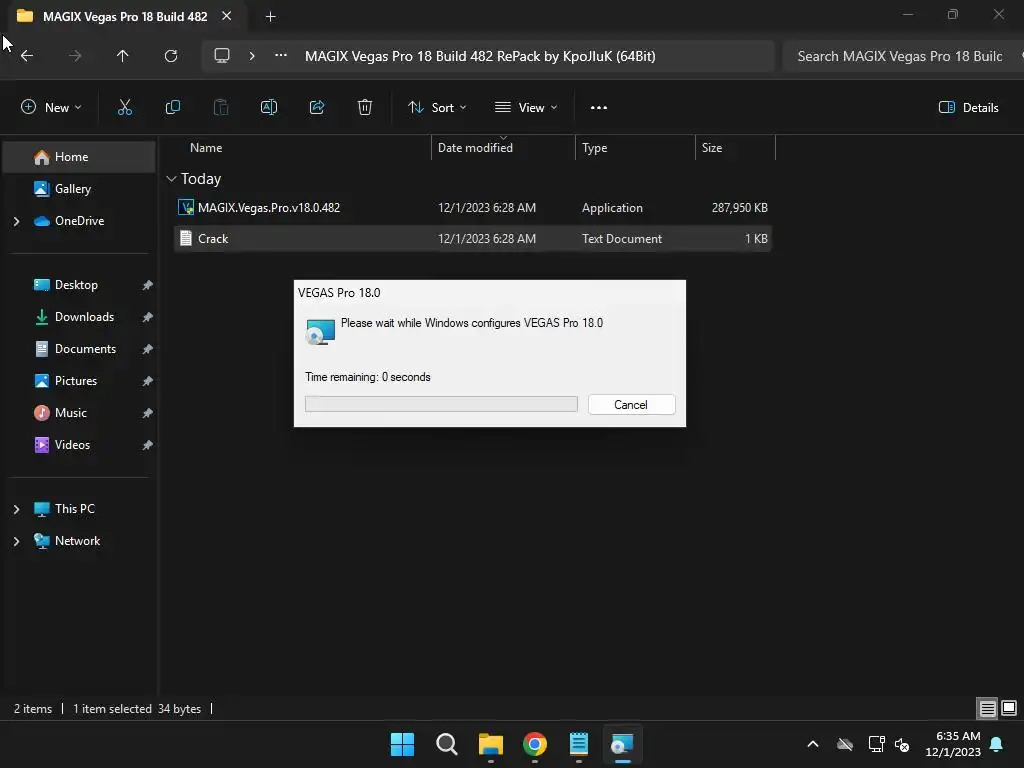Open taskbar Search

point(447,744)
